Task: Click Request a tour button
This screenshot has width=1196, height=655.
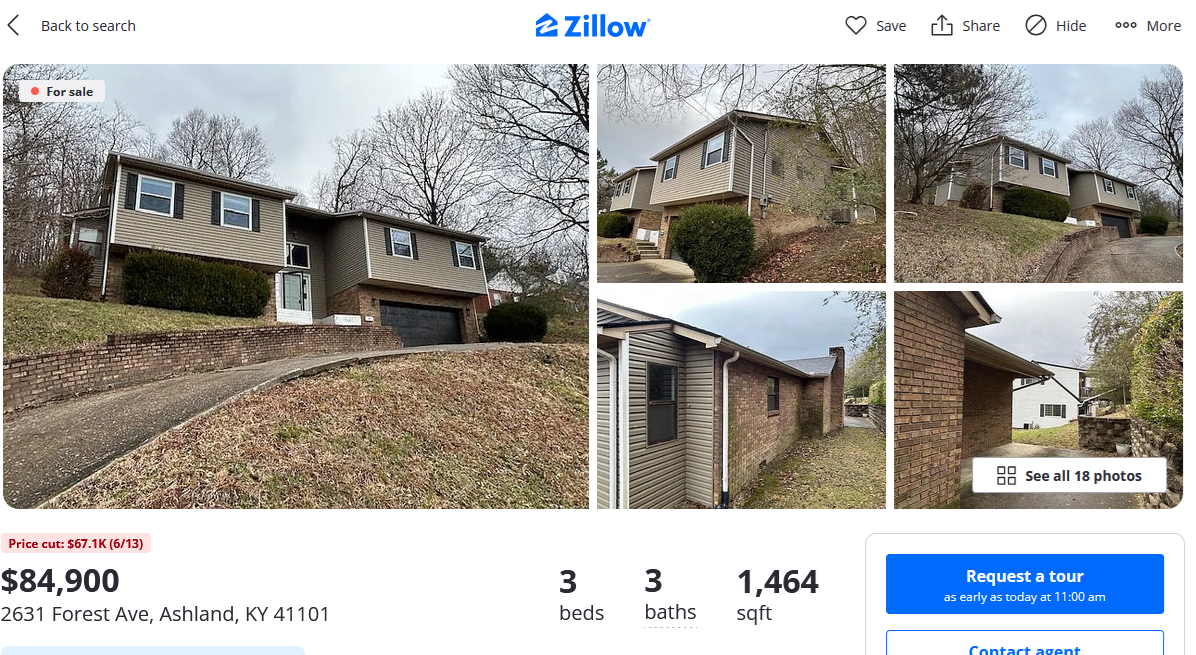Action: pyautogui.click(x=1024, y=584)
